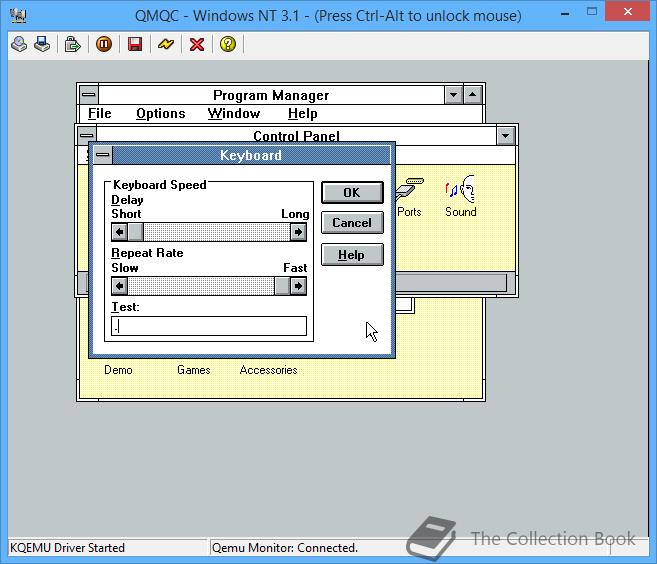Click the lock with green arrow icon
Screen dimensions: 657x564
coord(72,44)
